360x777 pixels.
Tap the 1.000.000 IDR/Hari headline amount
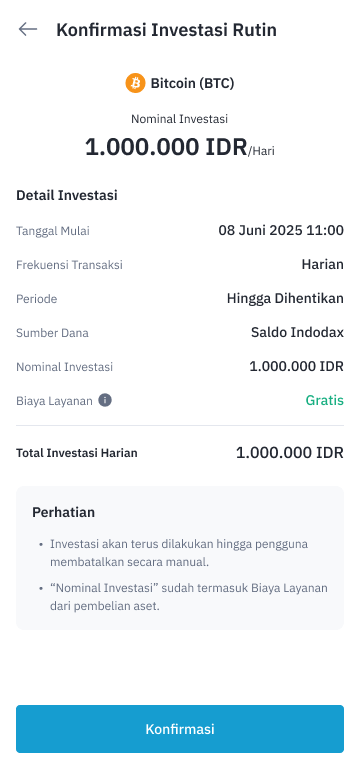pyautogui.click(x=180, y=147)
